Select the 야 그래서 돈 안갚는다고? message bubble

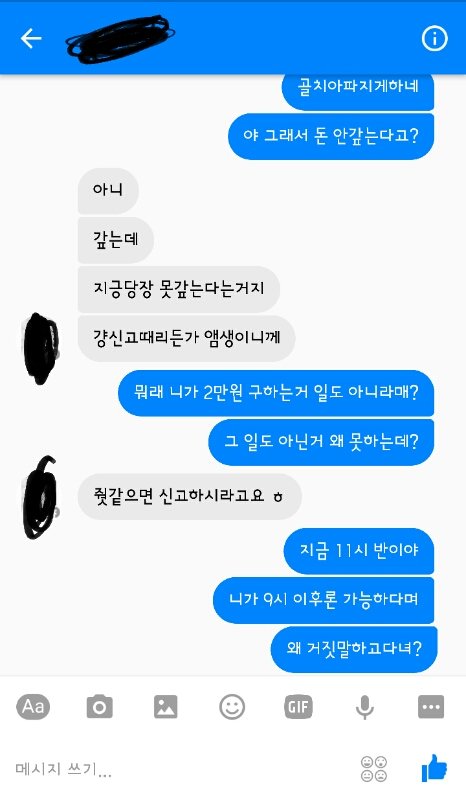click(x=331, y=136)
